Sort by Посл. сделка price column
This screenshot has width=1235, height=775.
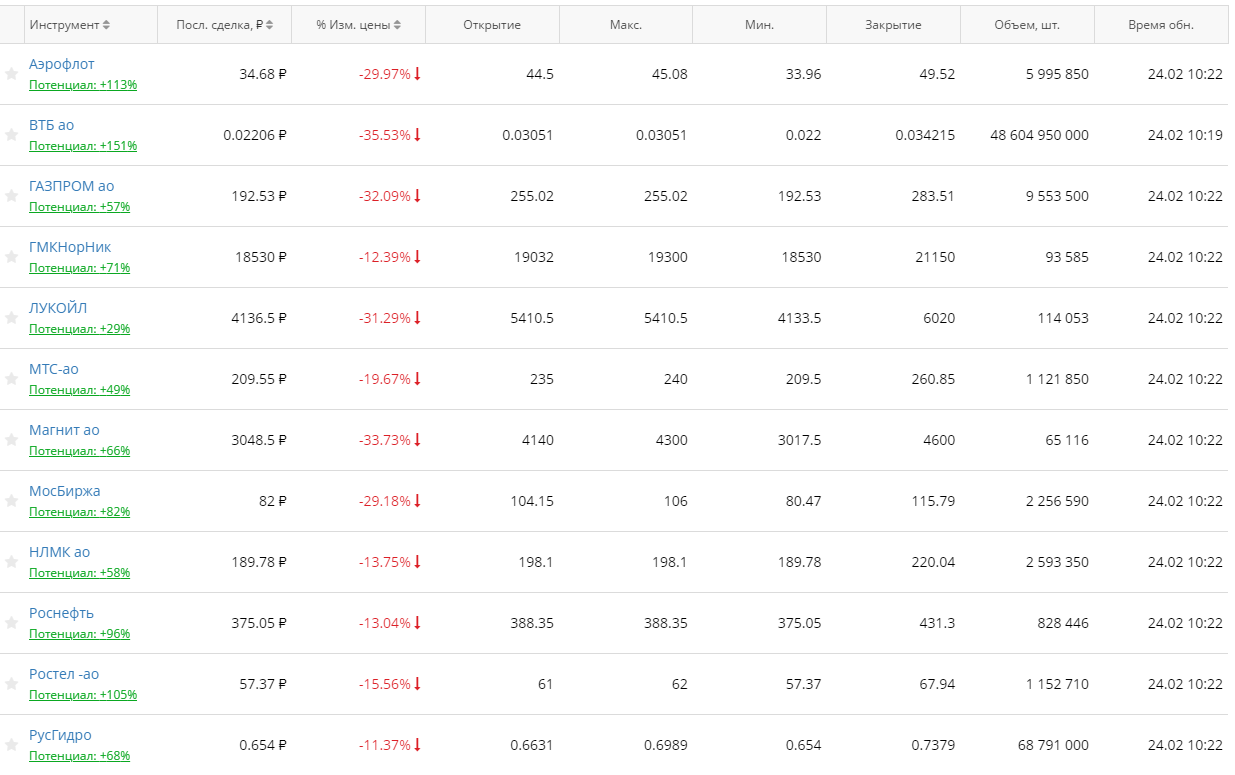pos(224,25)
